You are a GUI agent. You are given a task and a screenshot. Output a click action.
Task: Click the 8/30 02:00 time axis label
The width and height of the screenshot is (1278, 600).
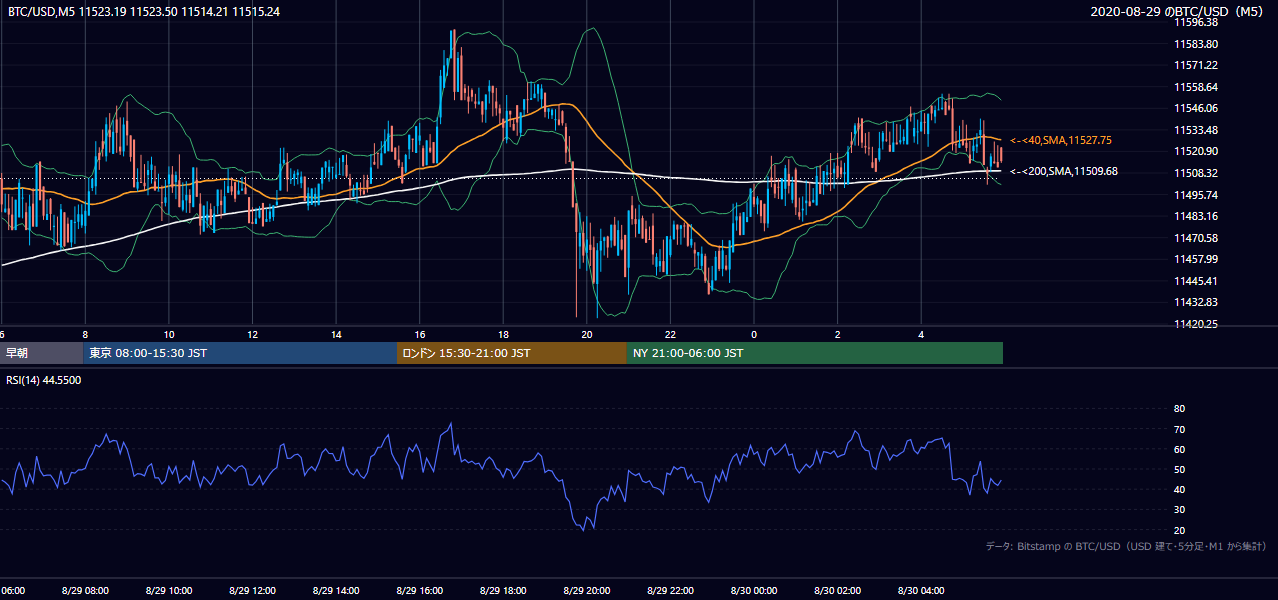[x=838, y=591]
